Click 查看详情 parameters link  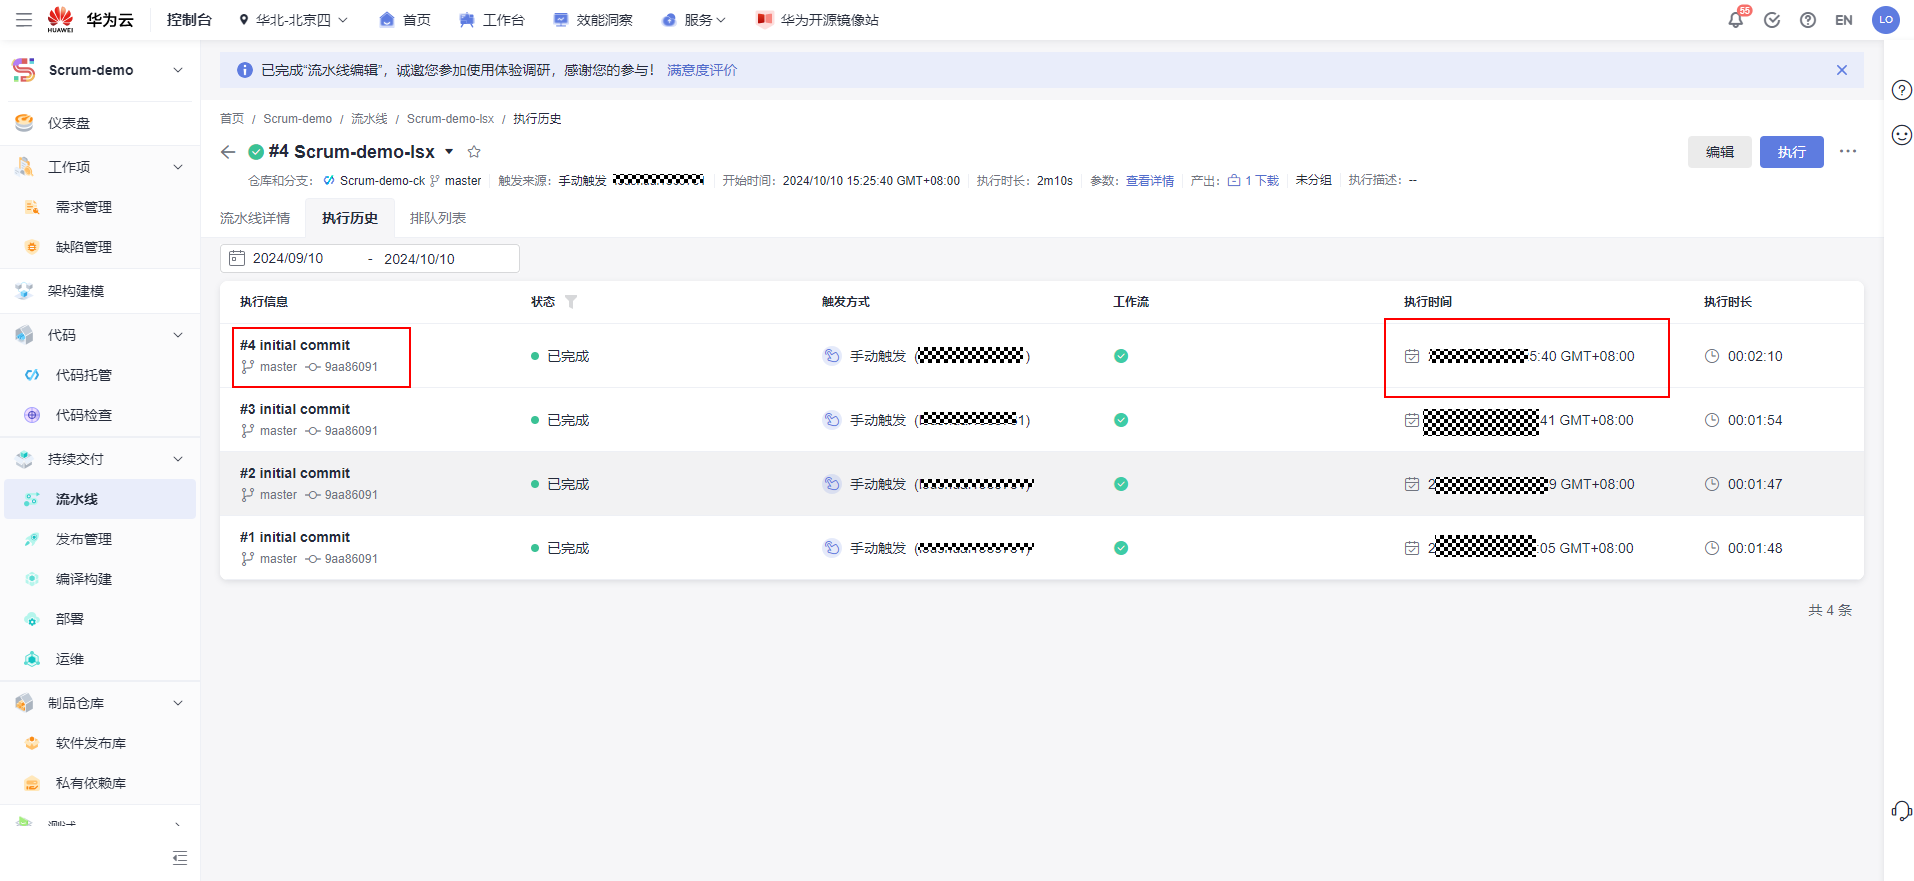1150,181
